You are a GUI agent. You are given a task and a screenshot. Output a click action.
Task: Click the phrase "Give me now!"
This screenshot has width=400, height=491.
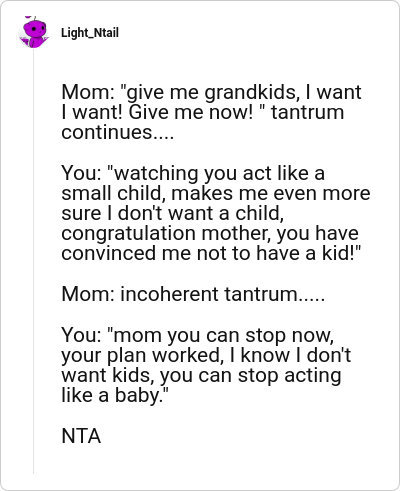click(191, 112)
